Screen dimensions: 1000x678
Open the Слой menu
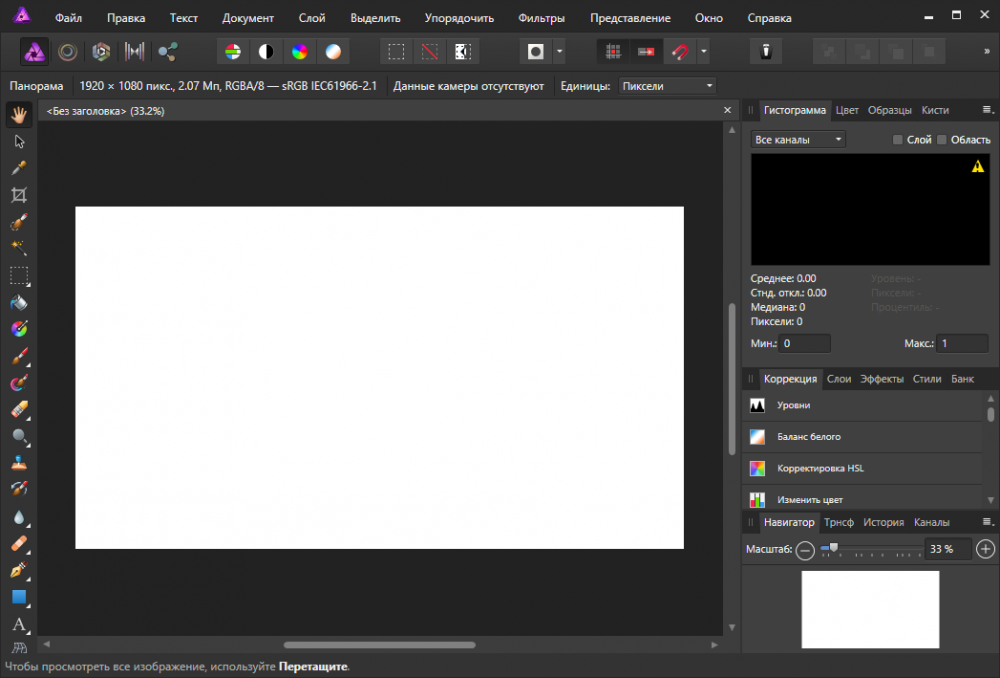pos(312,18)
